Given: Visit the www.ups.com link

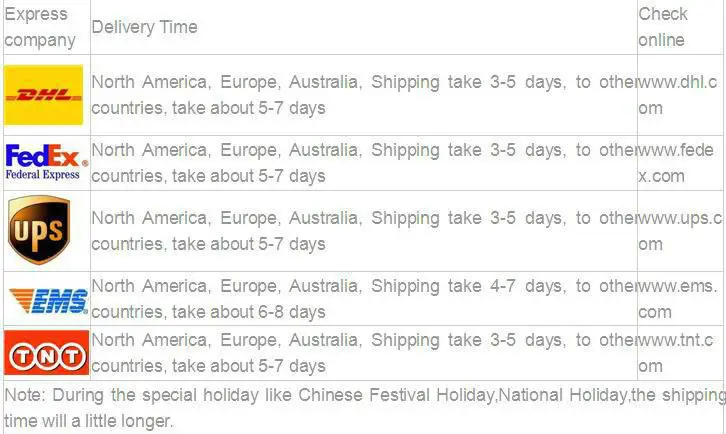Looking at the screenshot, I should pos(680,231).
